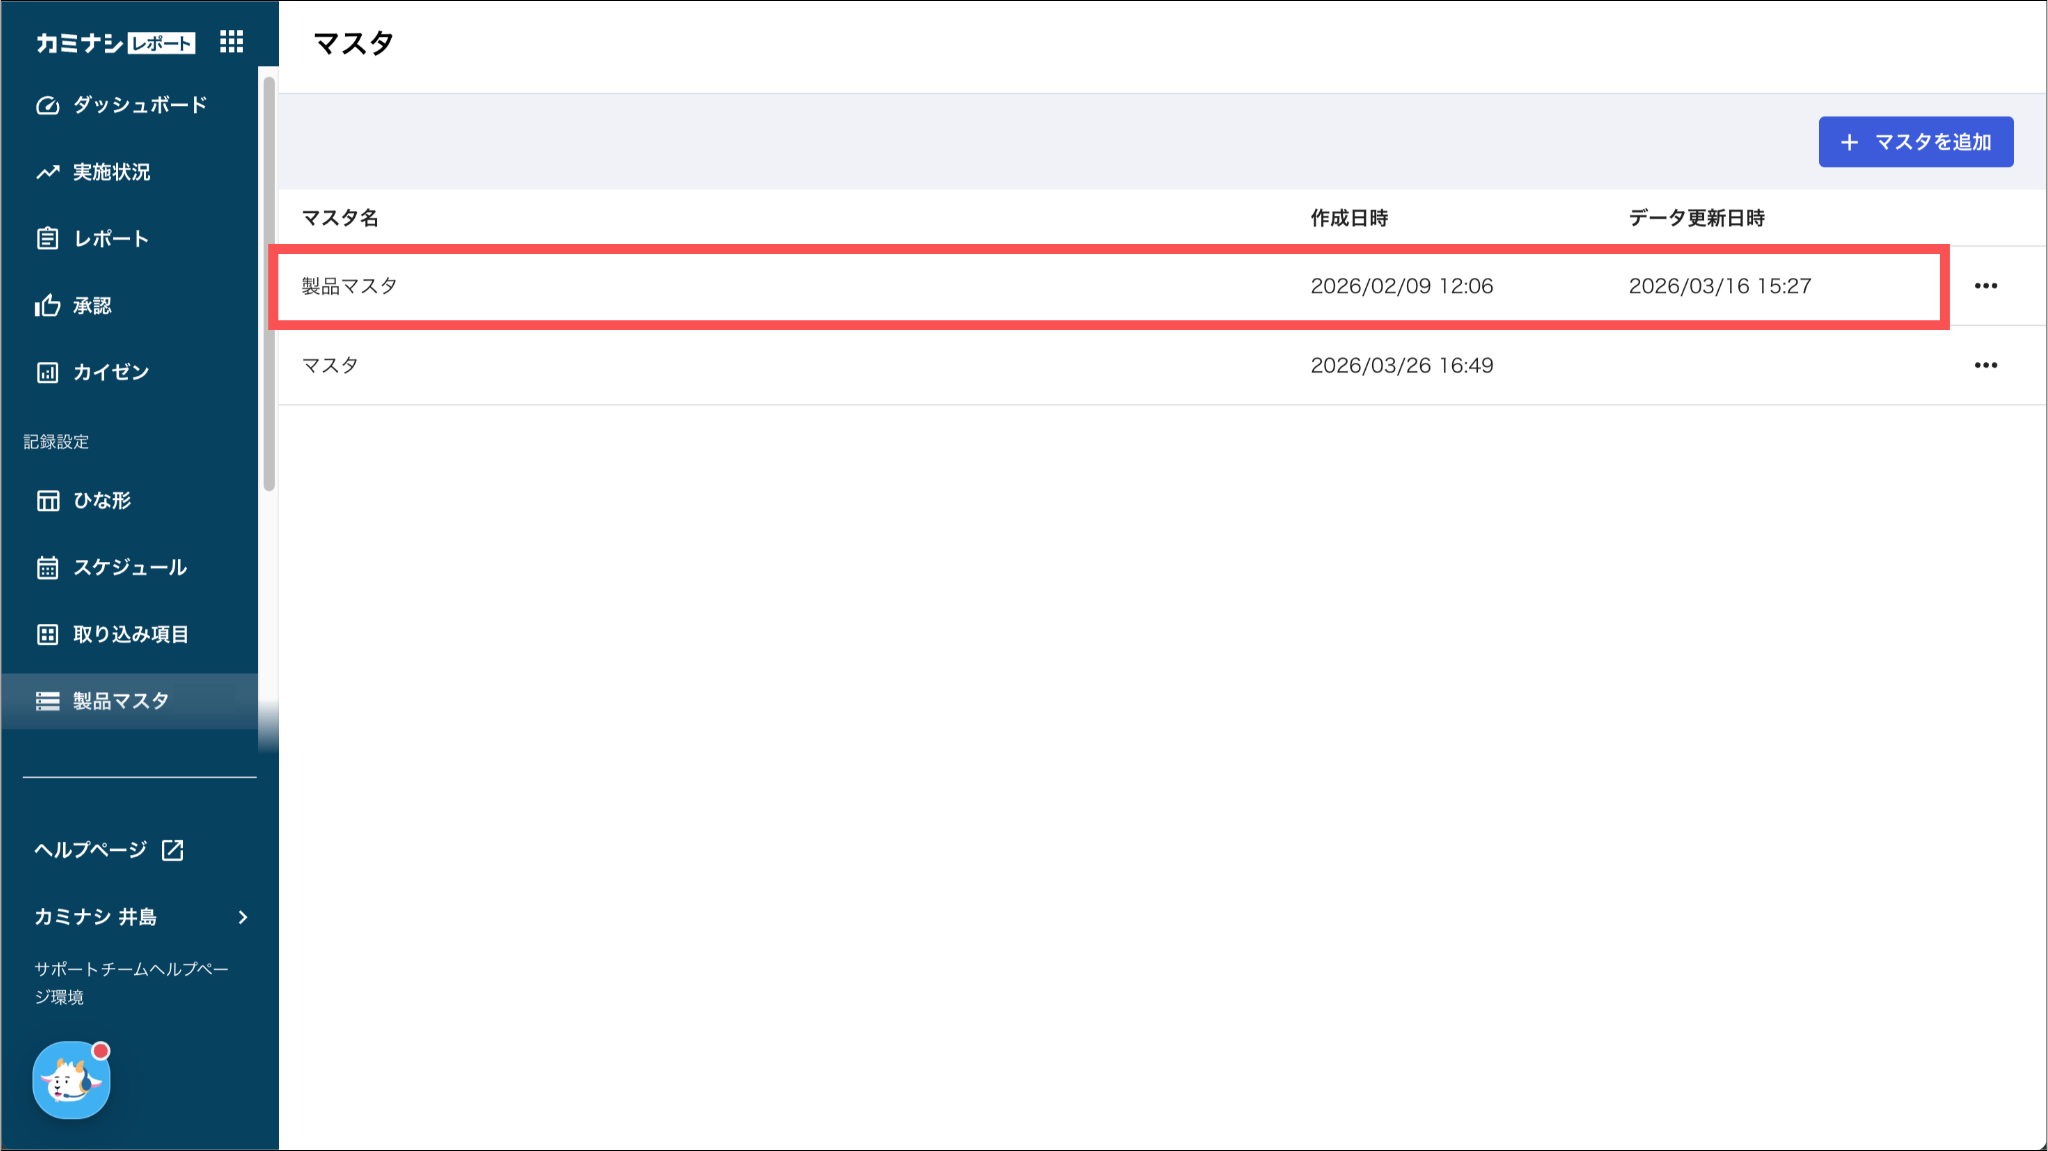This screenshot has height=1151, width=2048.
Task: Open the マスタ table row
Action: [x=330, y=365]
